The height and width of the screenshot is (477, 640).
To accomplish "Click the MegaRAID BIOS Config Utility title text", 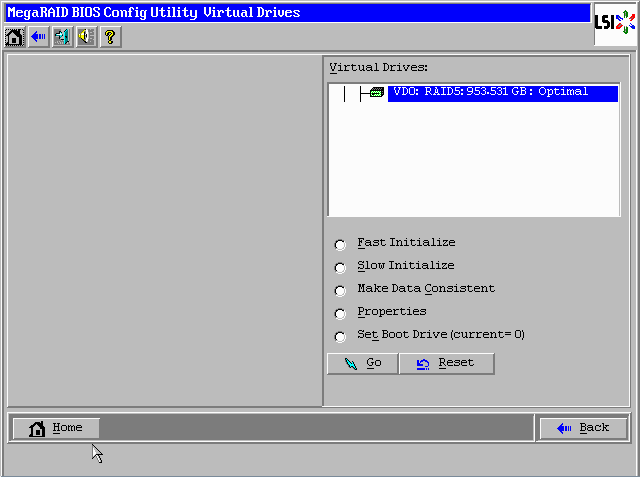I will click(x=153, y=13).
